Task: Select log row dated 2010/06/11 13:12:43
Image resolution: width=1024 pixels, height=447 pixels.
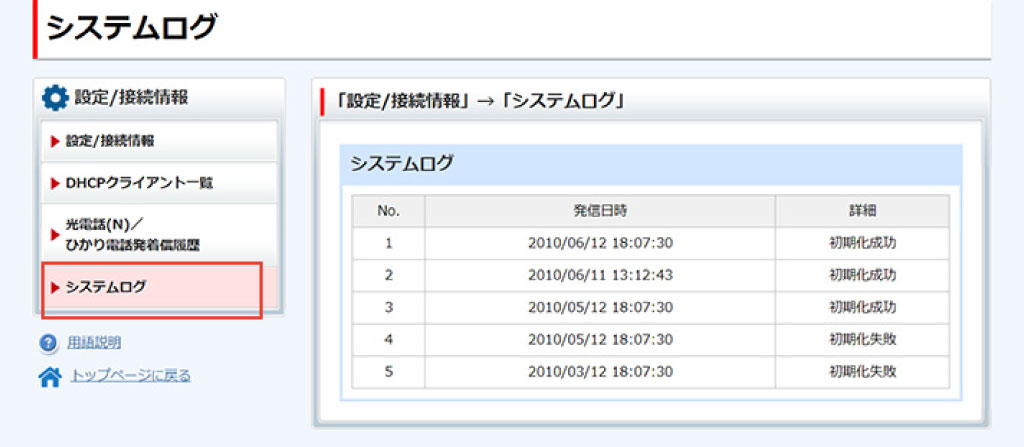Action: pos(600,275)
